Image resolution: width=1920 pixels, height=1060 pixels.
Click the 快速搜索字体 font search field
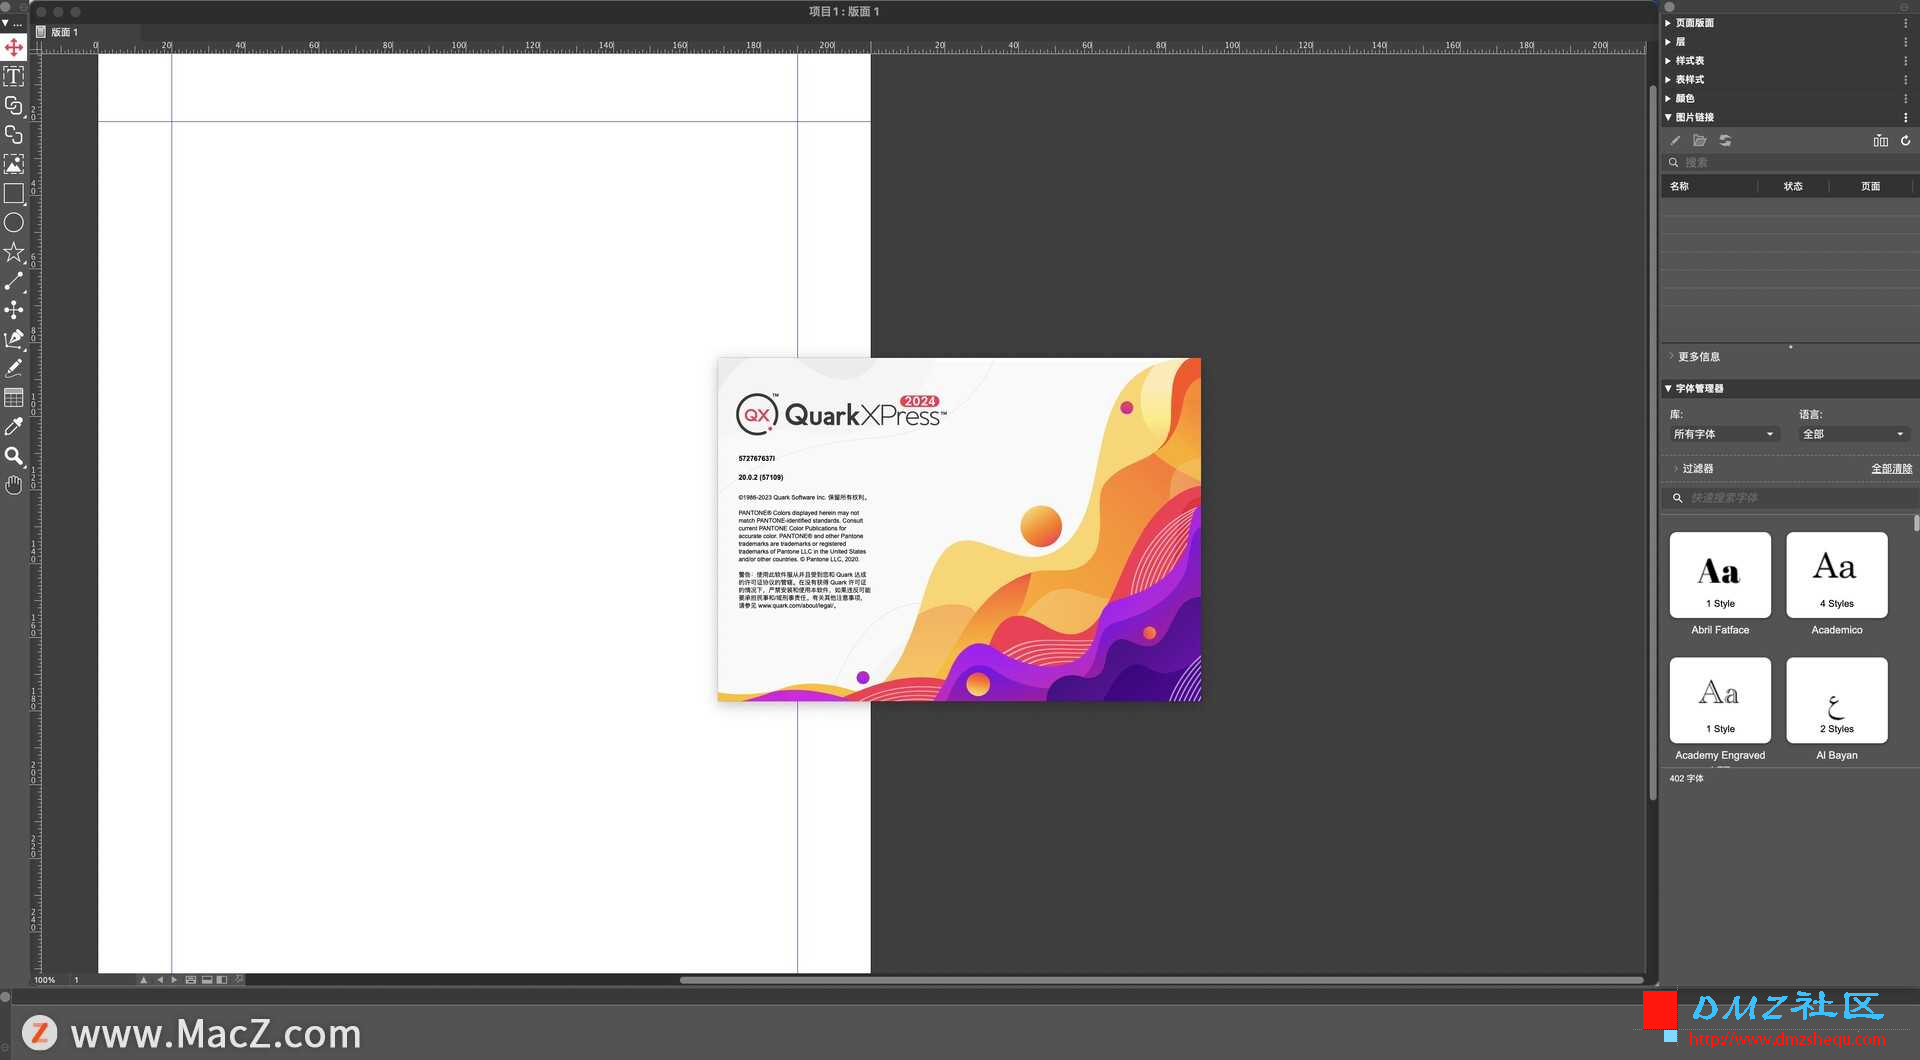tap(1790, 498)
